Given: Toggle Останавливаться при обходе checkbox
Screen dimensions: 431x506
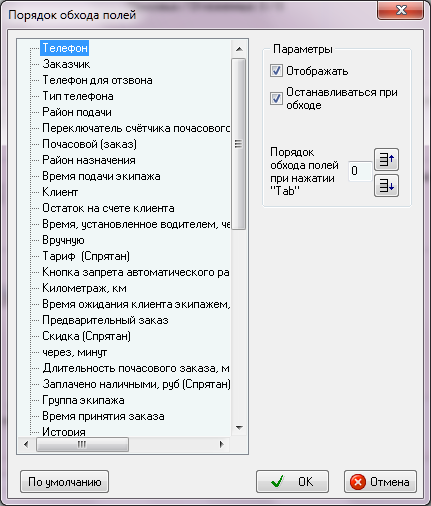Looking at the screenshot, I should click(276, 99).
